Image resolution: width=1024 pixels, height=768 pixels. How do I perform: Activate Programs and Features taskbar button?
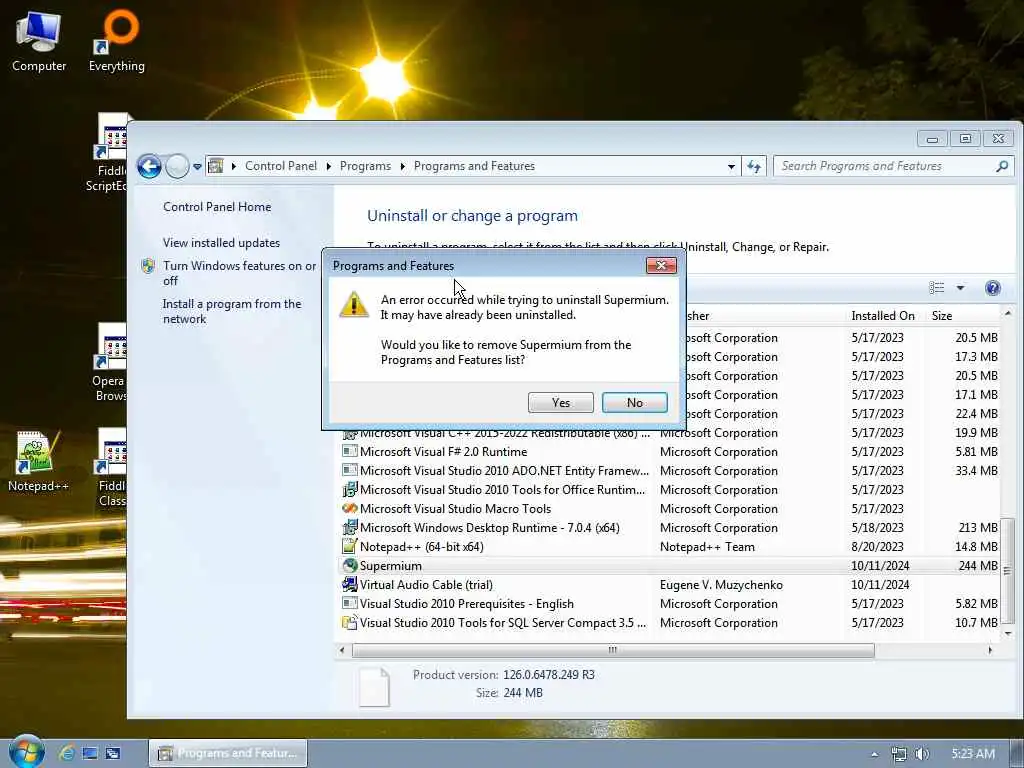coord(228,753)
